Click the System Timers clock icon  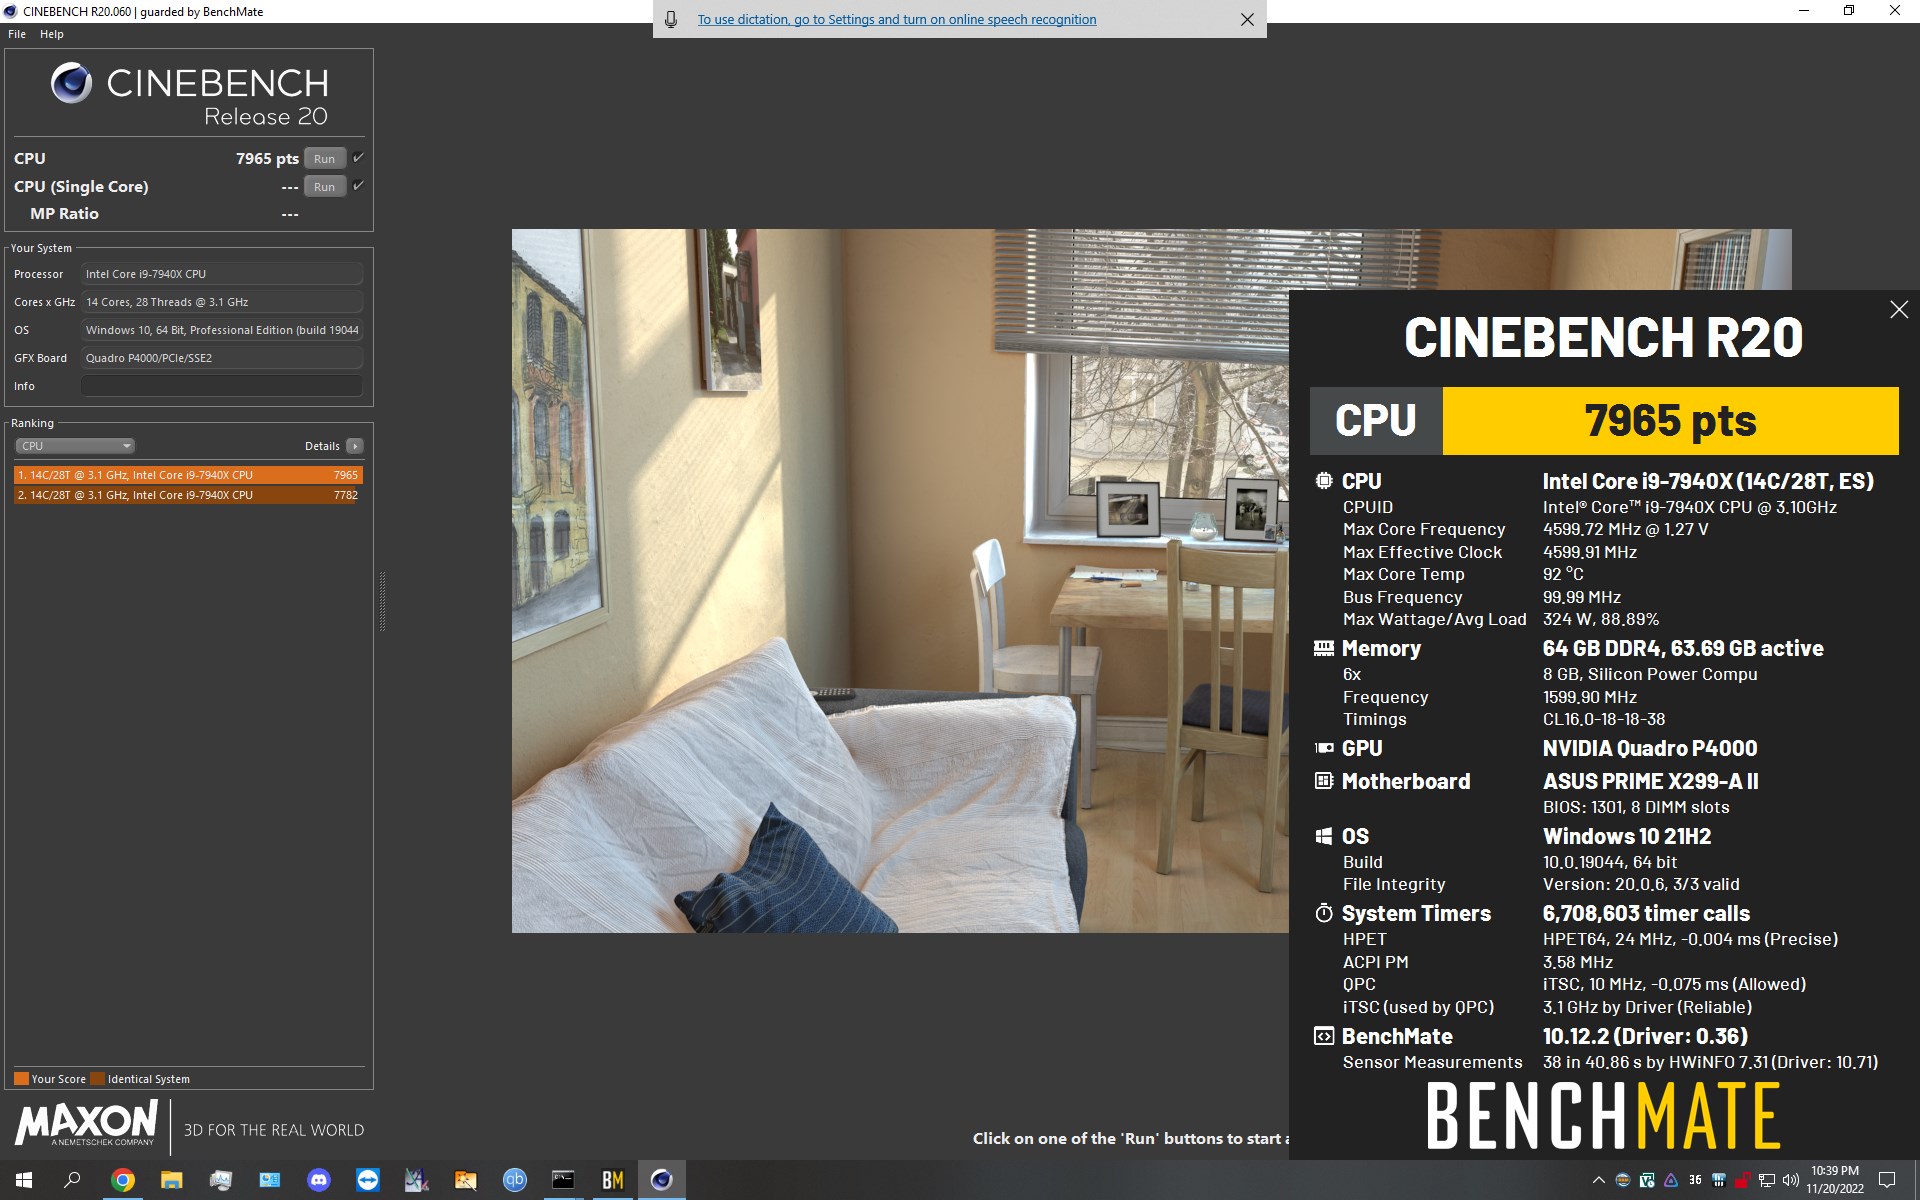pyautogui.click(x=1324, y=913)
